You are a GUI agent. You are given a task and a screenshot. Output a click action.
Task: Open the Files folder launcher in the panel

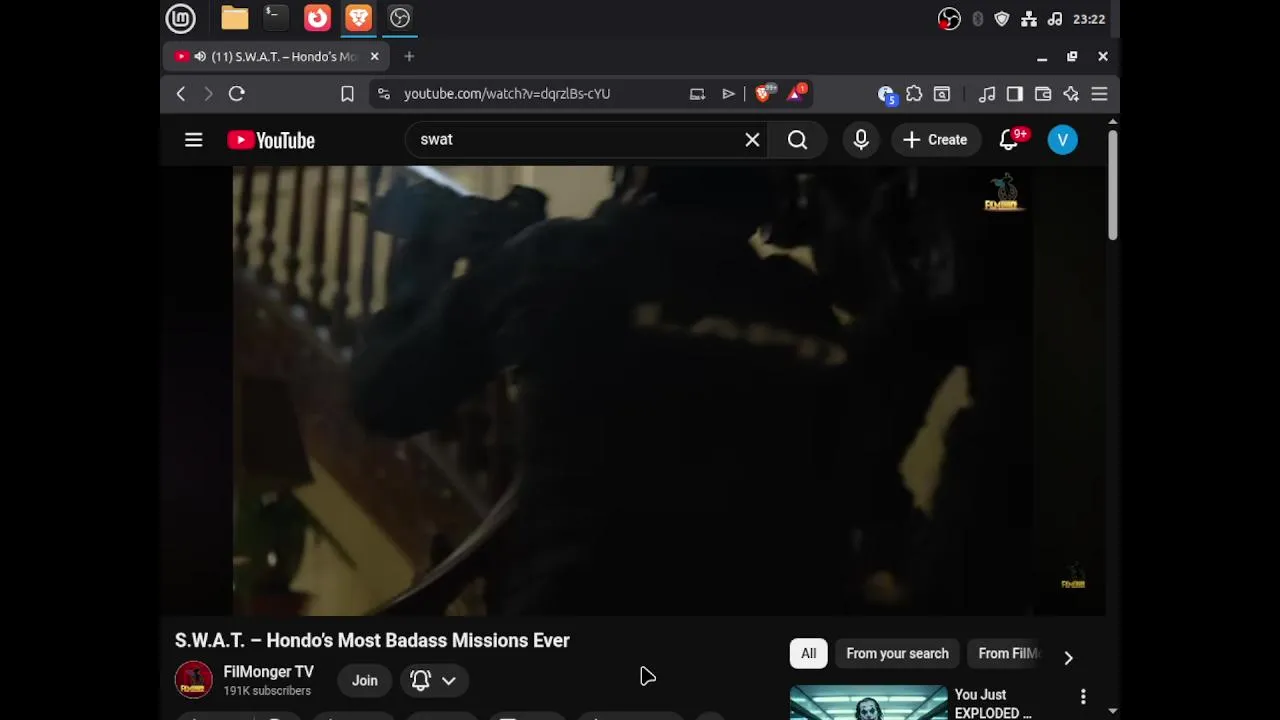[235, 18]
